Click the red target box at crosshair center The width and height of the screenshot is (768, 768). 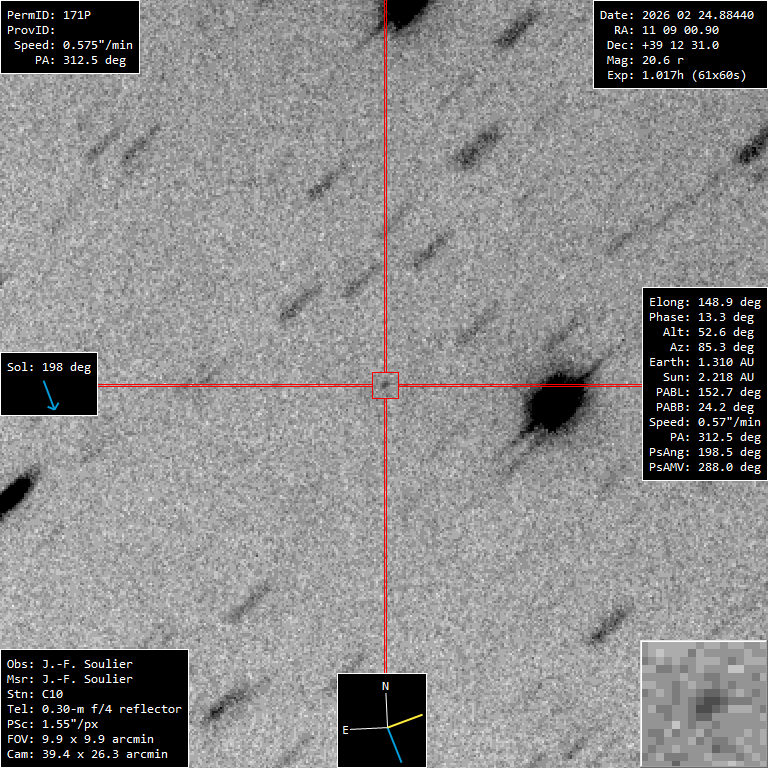(x=385, y=385)
